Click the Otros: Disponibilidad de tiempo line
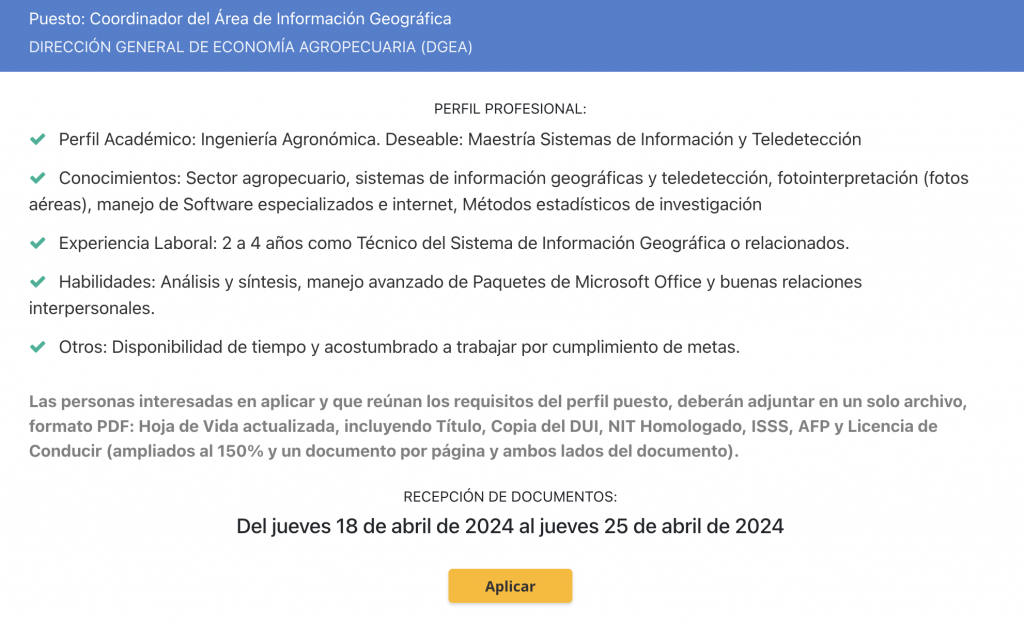 click(x=399, y=347)
